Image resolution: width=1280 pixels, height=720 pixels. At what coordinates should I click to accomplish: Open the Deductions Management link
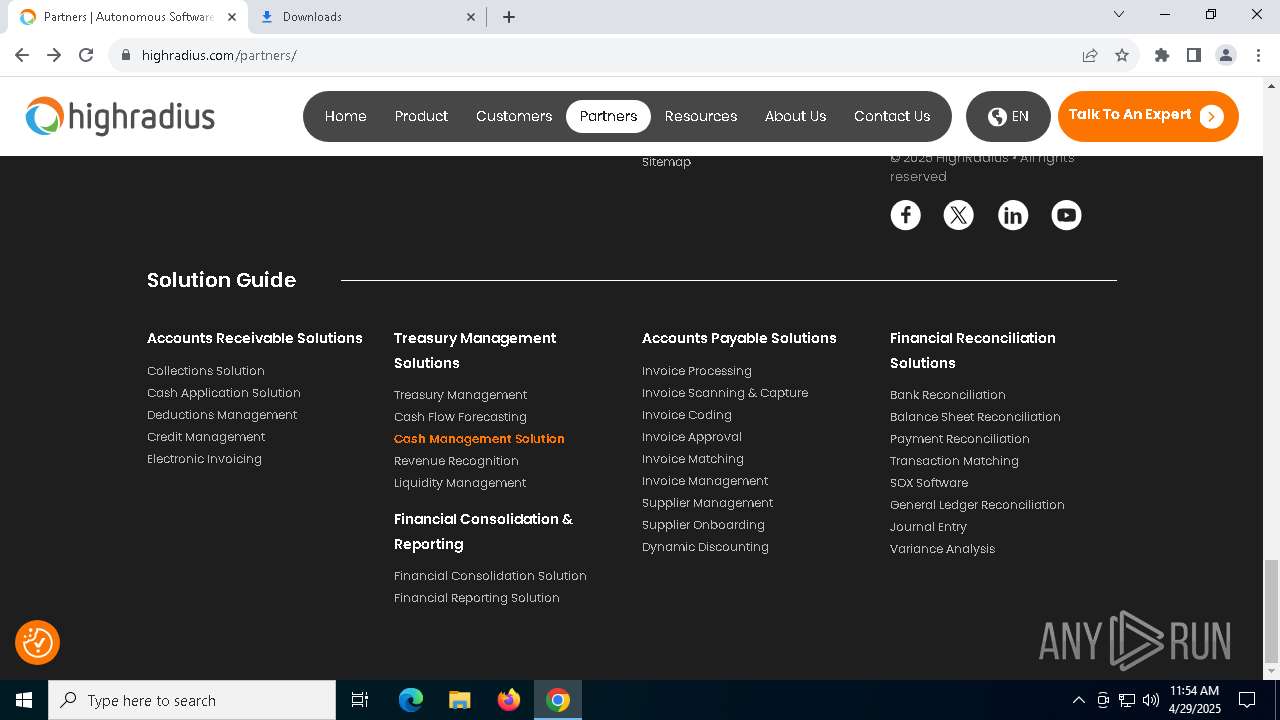point(222,415)
